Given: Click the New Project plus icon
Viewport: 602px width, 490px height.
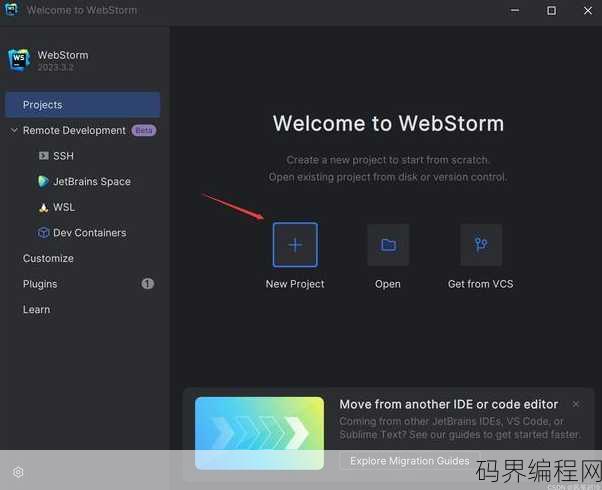Looking at the screenshot, I should tap(295, 245).
